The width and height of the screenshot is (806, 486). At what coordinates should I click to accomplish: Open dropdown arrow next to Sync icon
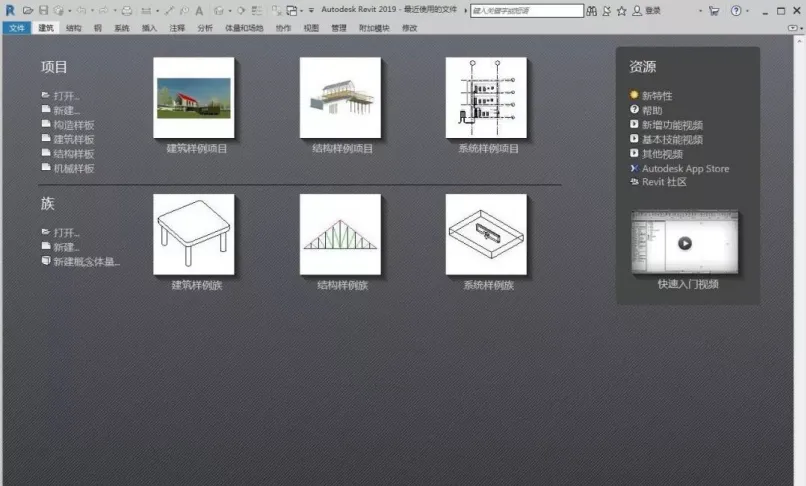click(x=69, y=11)
